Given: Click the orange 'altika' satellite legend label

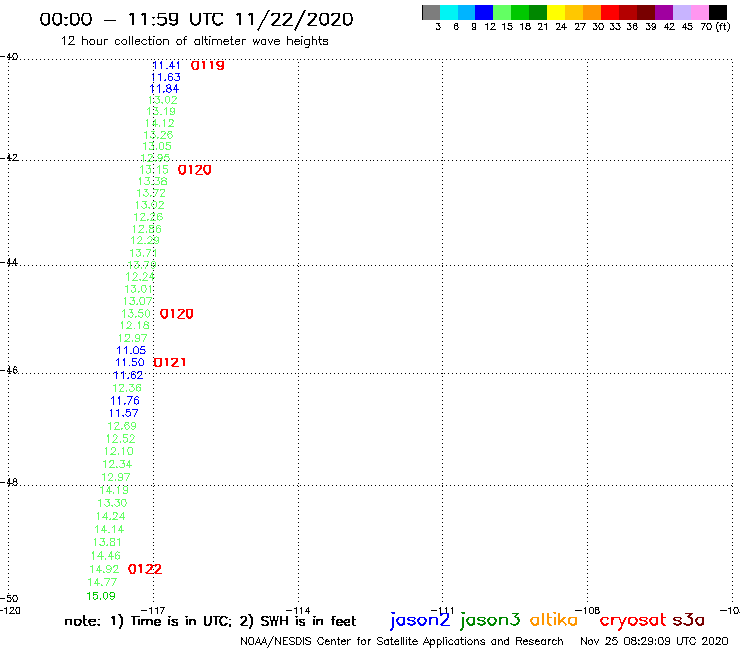Looking at the screenshot, I should tap(554, 619).
